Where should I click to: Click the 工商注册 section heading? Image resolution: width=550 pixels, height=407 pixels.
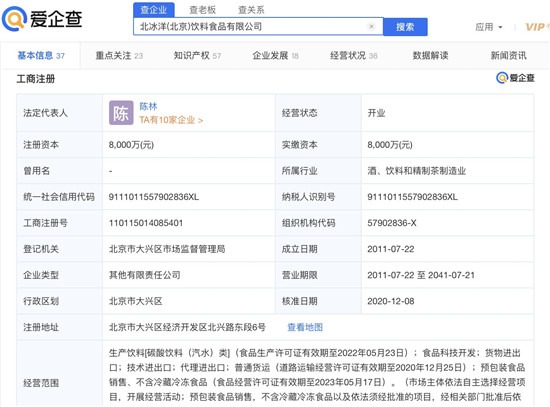click(36, 79)
